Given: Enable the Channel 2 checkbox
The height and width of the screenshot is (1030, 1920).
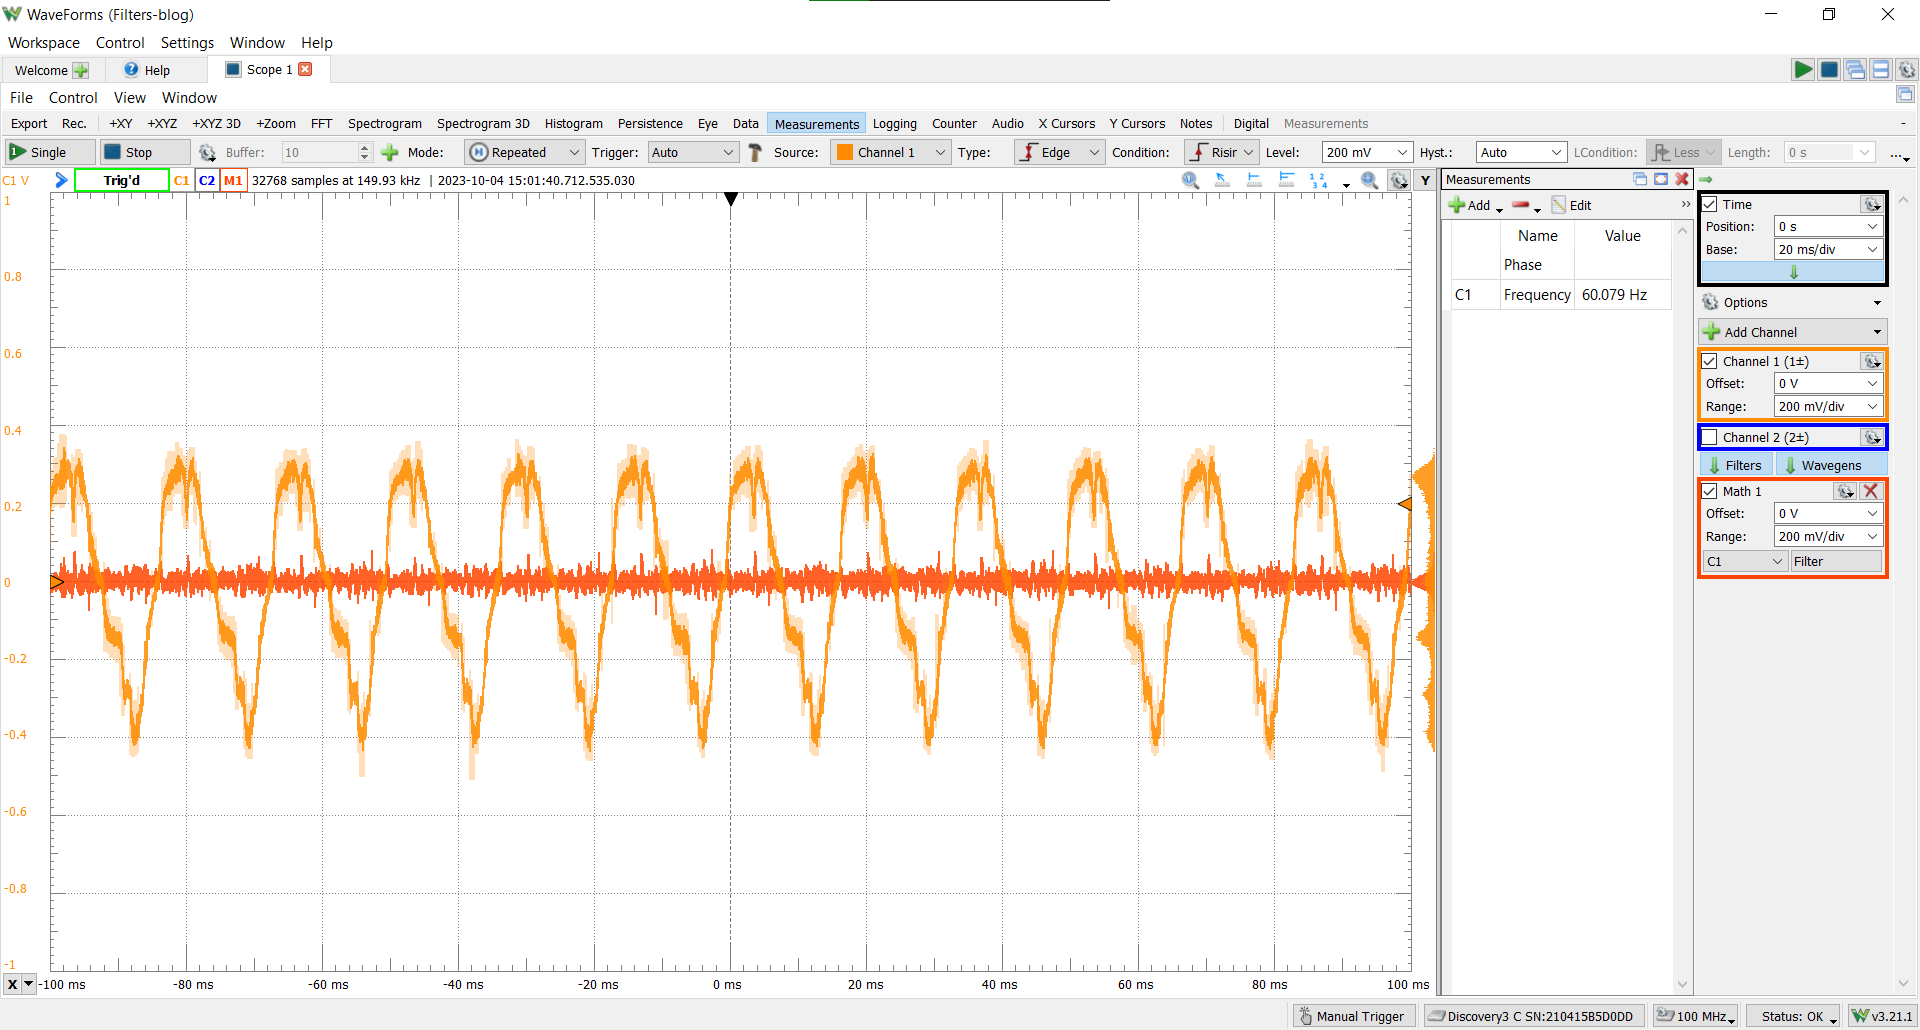Looking at the screenshot, I should [1710, 437].
